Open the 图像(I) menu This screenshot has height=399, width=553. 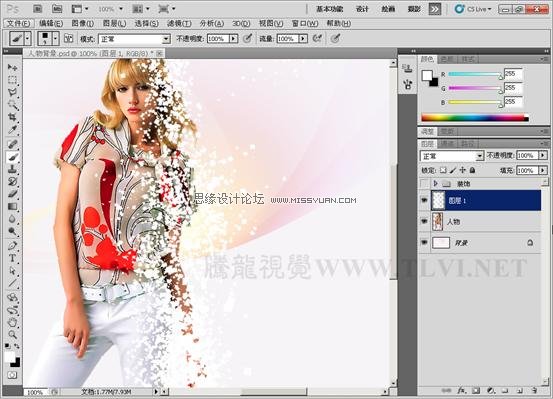(x=83, y=24)
